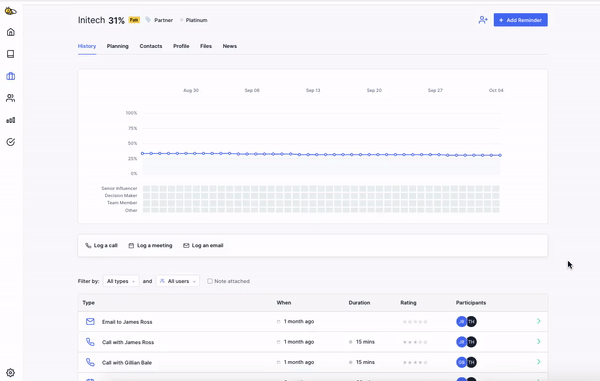
Task: Click the Partner tag label
Action: [x=163, y=20]
